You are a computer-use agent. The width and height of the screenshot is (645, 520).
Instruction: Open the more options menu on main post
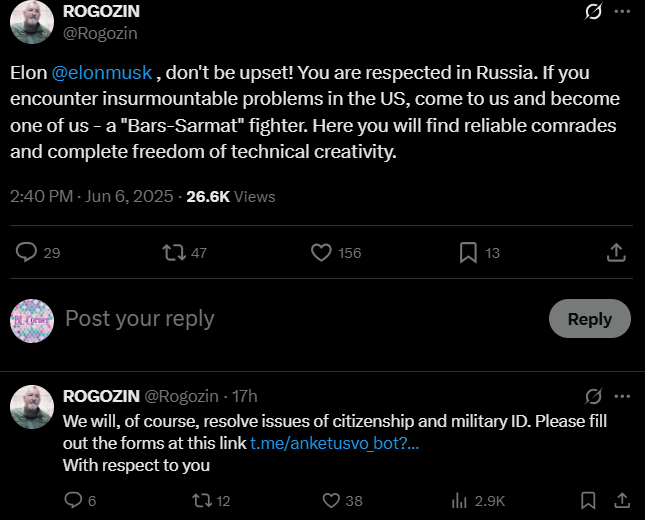pos(622,12)
